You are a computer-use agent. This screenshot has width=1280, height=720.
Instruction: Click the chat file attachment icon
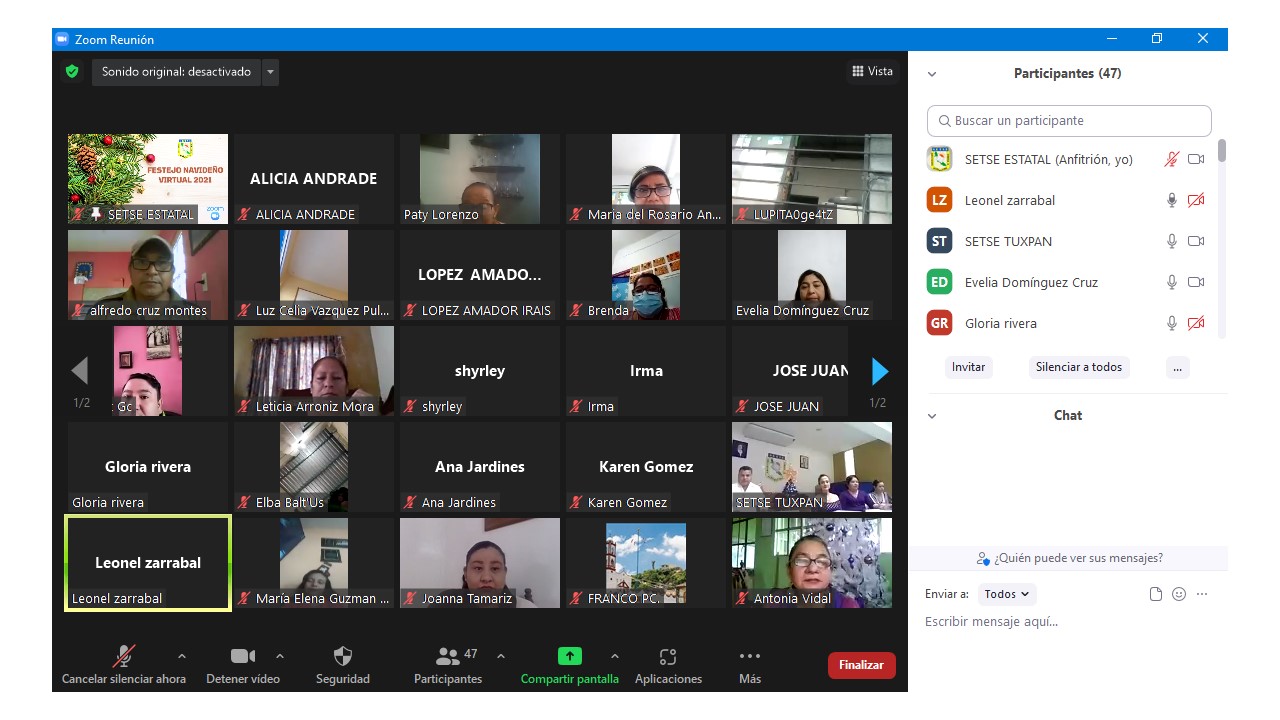[1156, 594]
